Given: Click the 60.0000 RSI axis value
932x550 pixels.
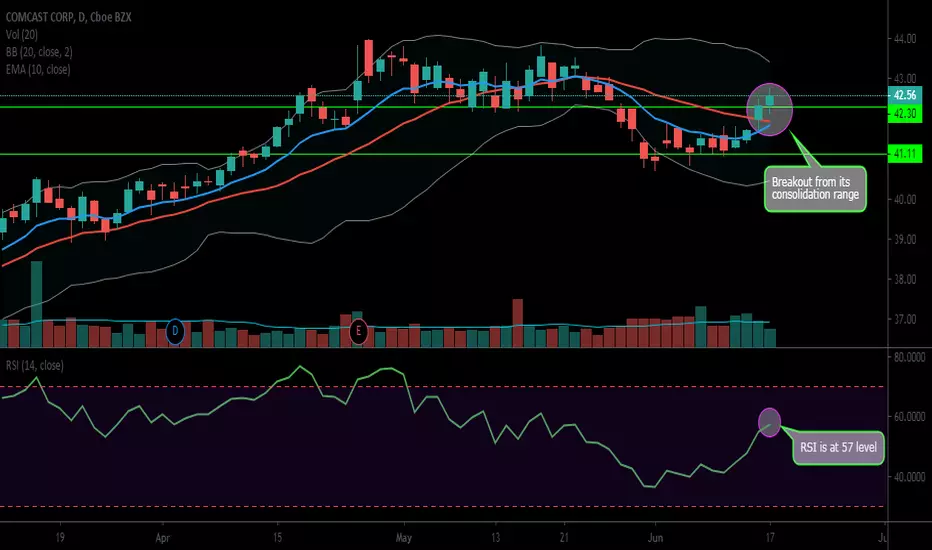Looking at the screenshot, I should (909, 417).
